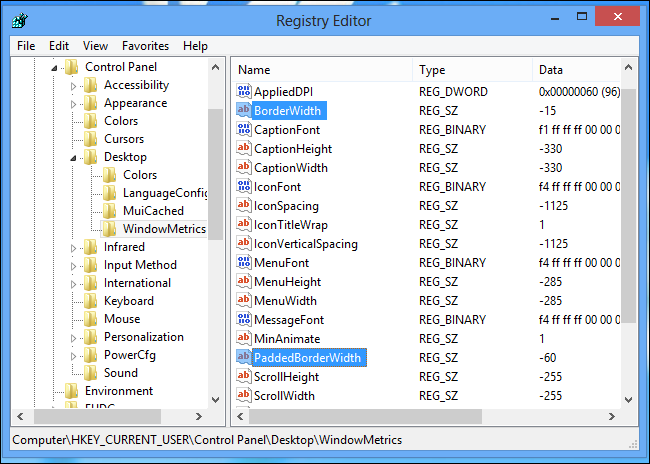Sort values by Data column header
The height and width of the screenshot is (464, 650).
tap(576, 70)
